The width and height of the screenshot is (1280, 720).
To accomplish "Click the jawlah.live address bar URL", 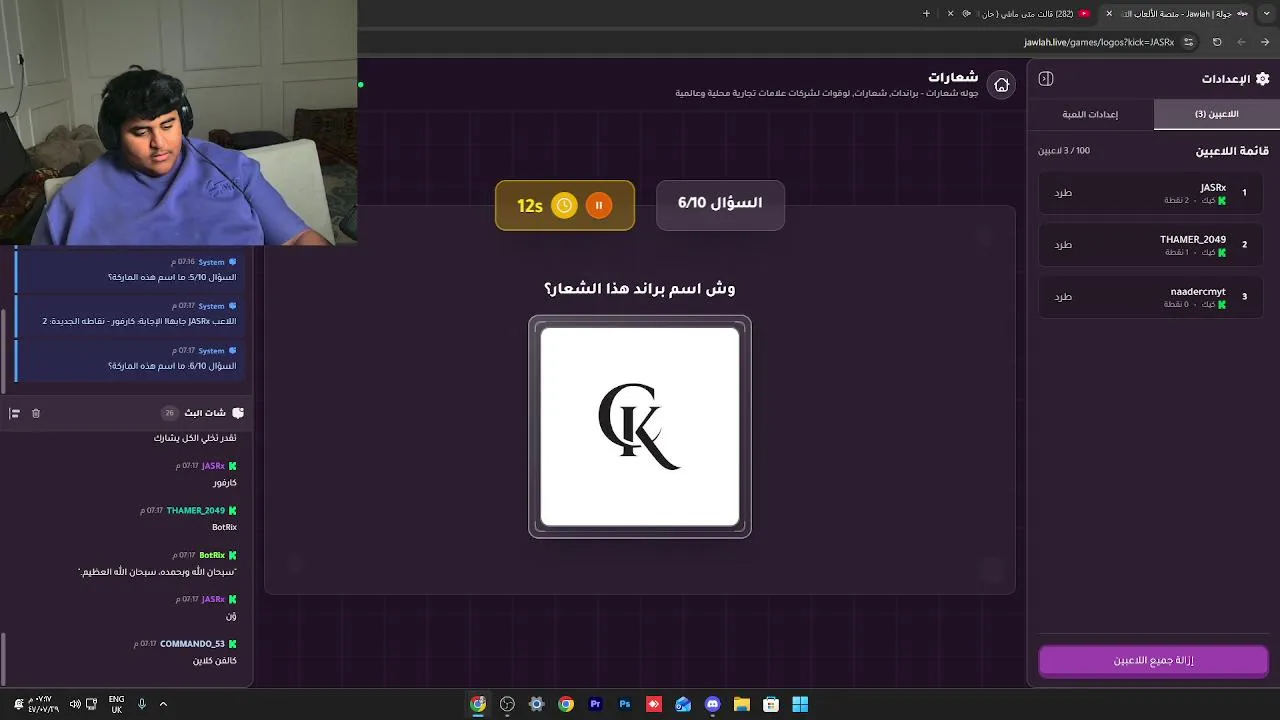I will click(1098, 42).
